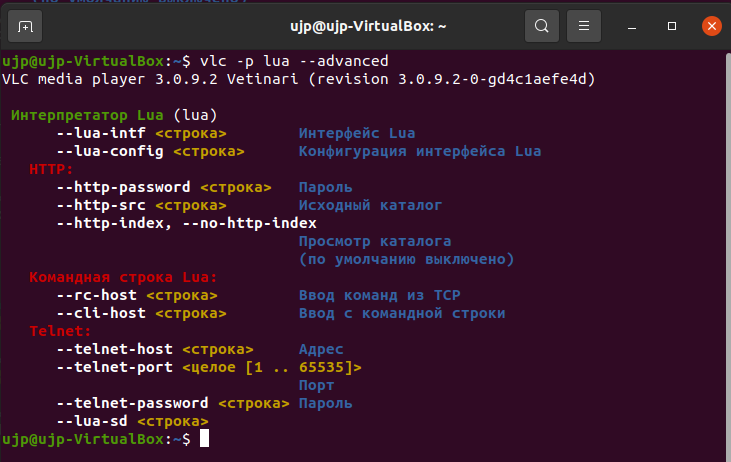
Task: Click the --no-http-index option text
Action: tap(249, 223)
